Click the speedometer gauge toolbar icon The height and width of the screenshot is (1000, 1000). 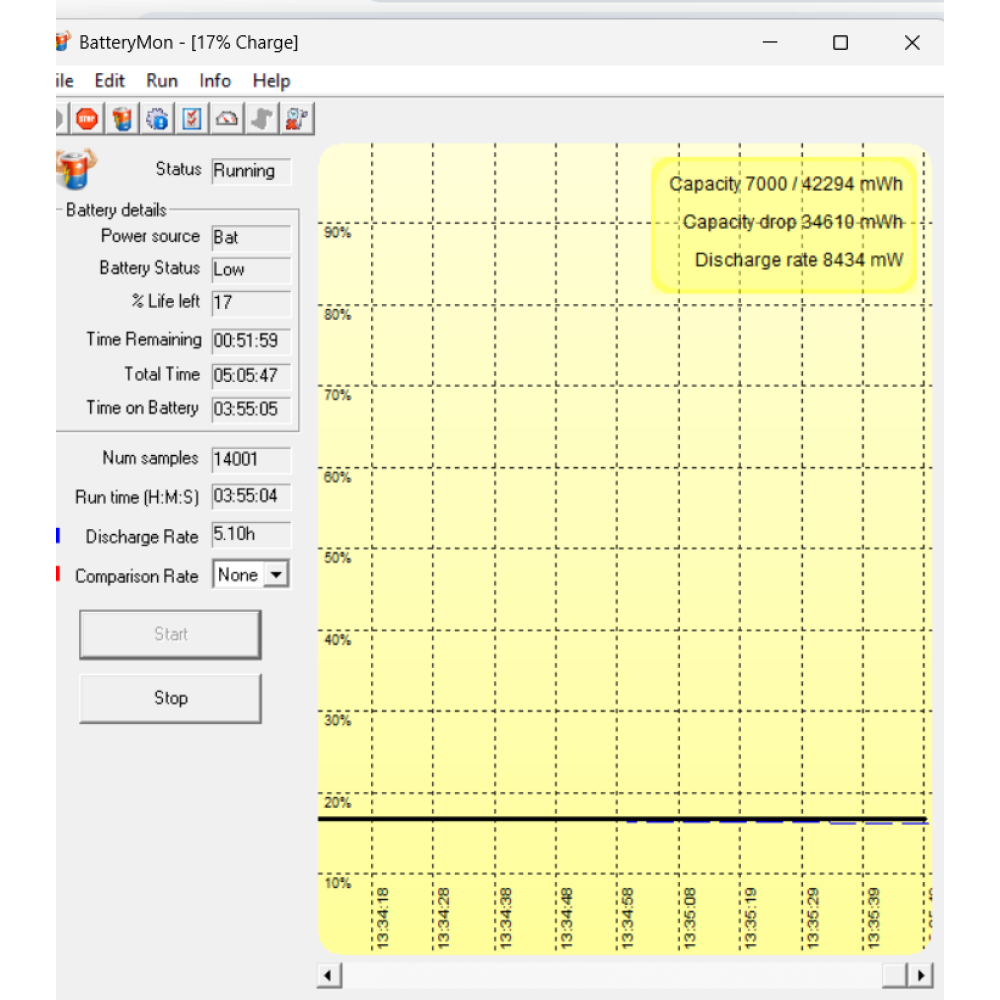tap(227, 119)
